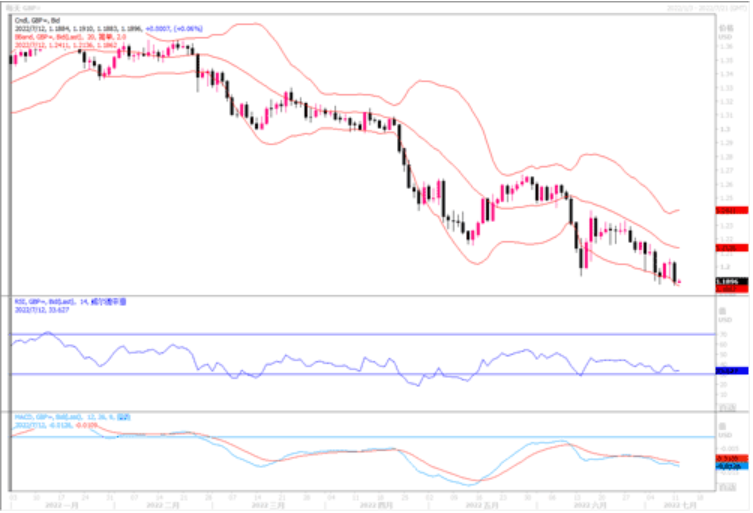The width and height of the screenshot is (753, 513).
Task: Click the bottom date axis of the chart
Action: (x=360, y=497)
